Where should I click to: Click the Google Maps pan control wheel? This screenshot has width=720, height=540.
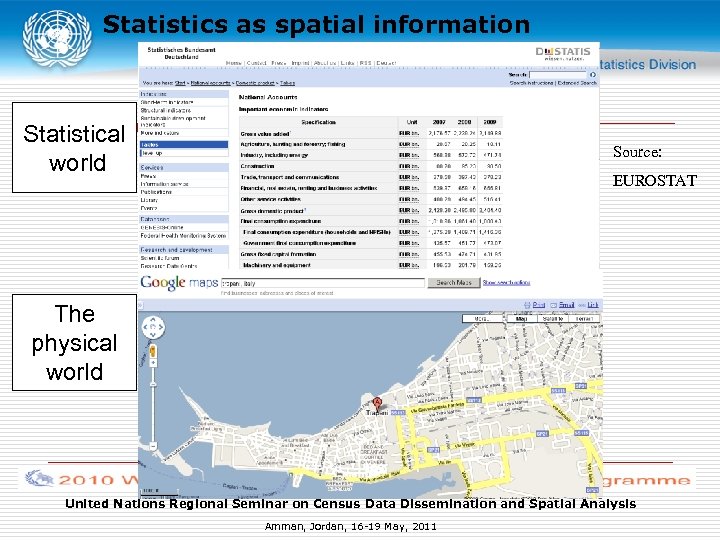coord(153,327)
